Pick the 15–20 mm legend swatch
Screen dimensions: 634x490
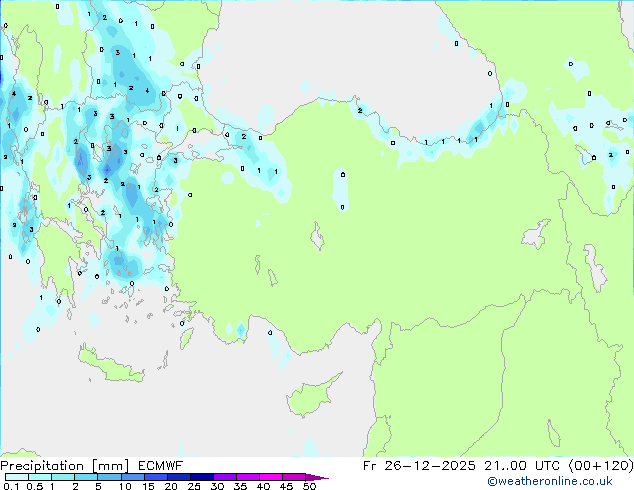coord(155,477)
